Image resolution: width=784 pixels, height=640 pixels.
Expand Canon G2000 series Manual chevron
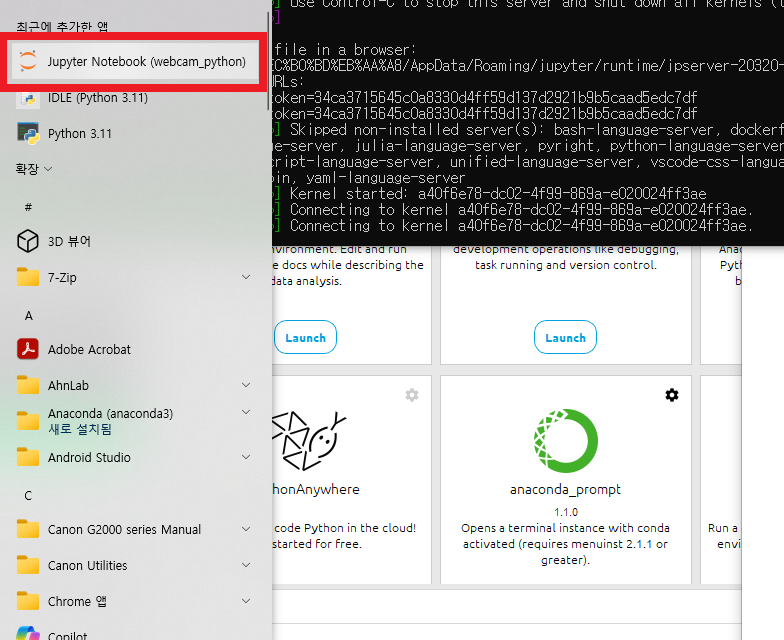[246, 529]
